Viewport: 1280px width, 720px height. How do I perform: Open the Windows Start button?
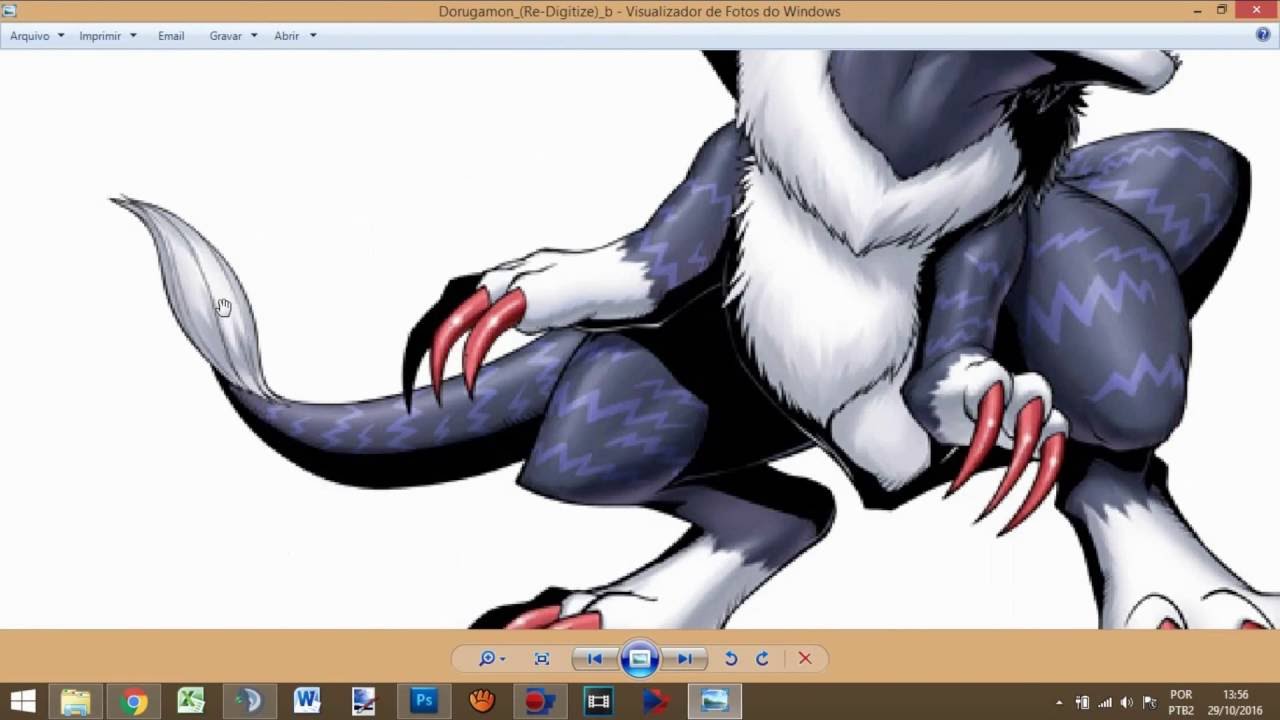pyautogui.click(x=23, y=701)
